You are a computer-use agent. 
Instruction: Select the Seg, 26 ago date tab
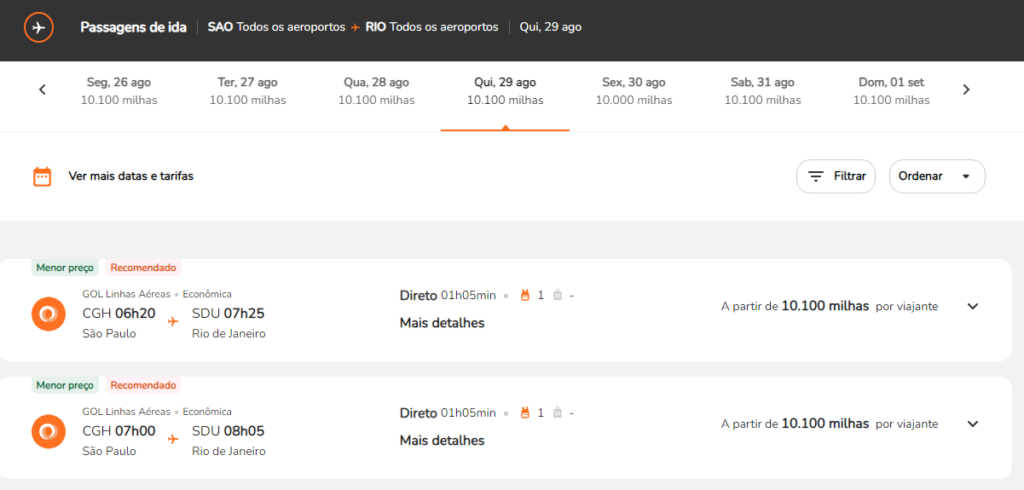coord(119,91)
